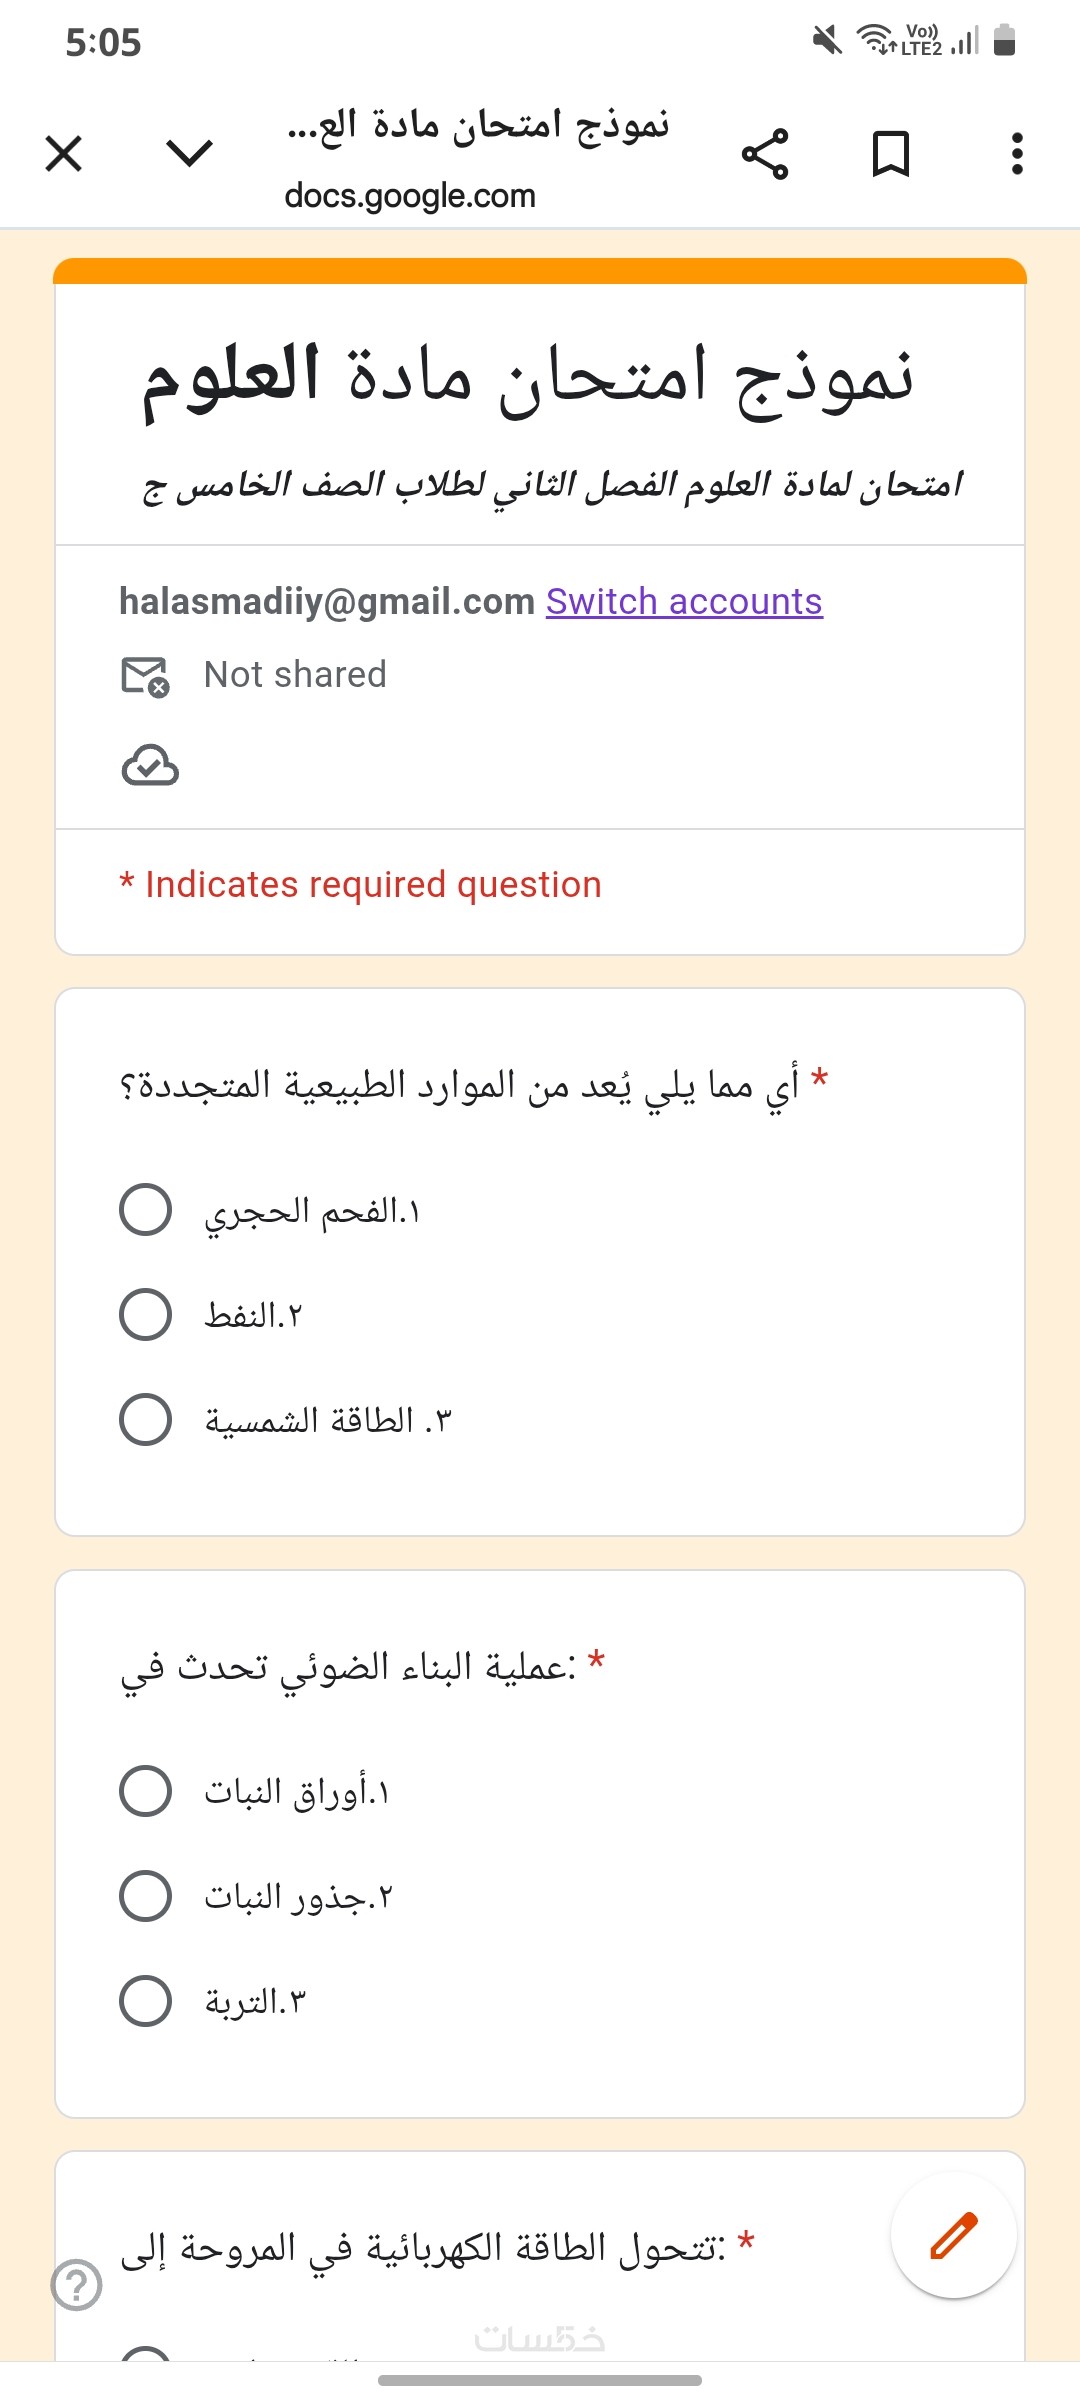Tap the cloud saved-draft icon
The height and width of the screenshot is (2400, 1080).
150,766
